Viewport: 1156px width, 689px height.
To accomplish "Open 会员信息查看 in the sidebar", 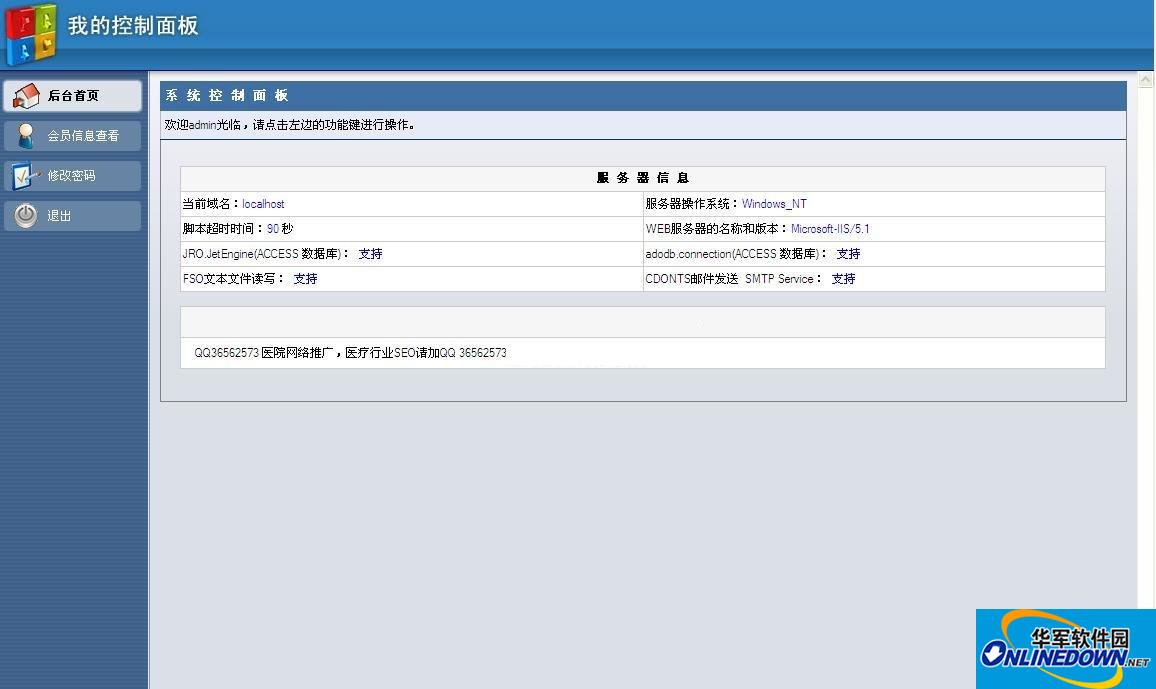I will pyautogui.click(x=85, y=135).
